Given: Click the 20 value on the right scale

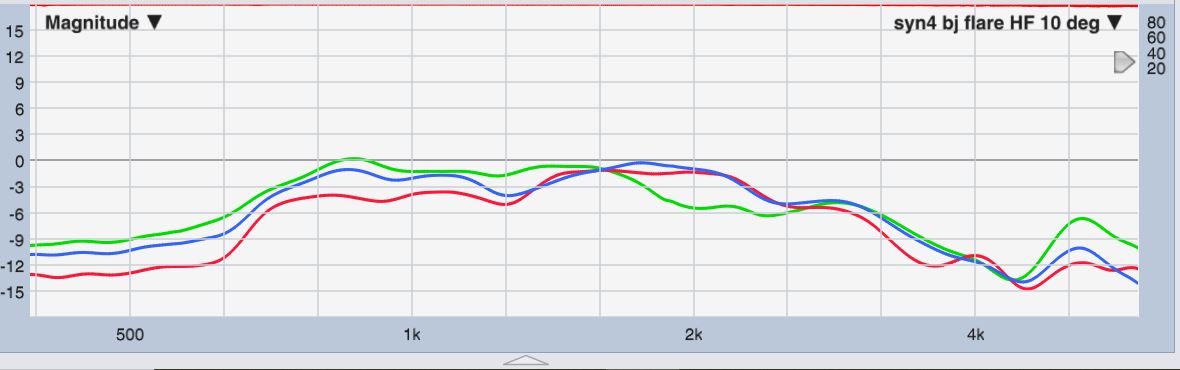Looking at the screenshot, I should click(1156, 68).
